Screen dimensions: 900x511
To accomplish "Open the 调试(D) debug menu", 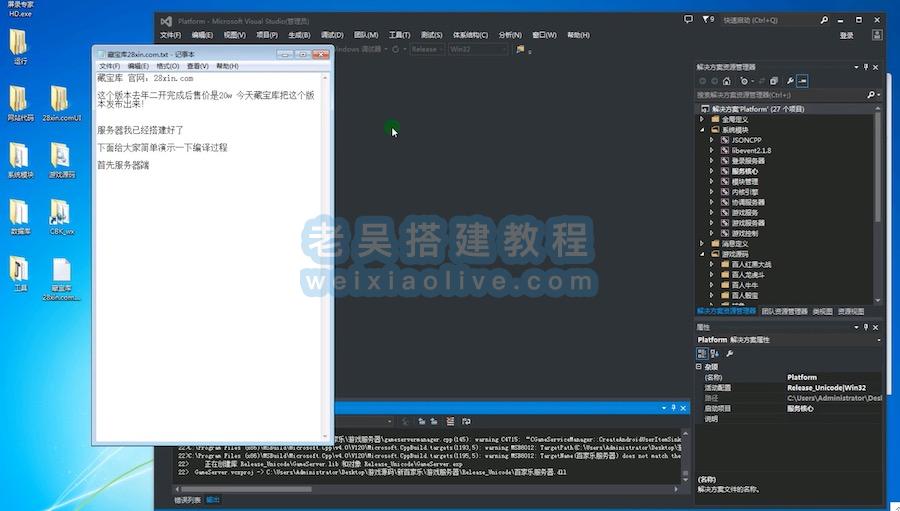I will click(x=332, y=35).
